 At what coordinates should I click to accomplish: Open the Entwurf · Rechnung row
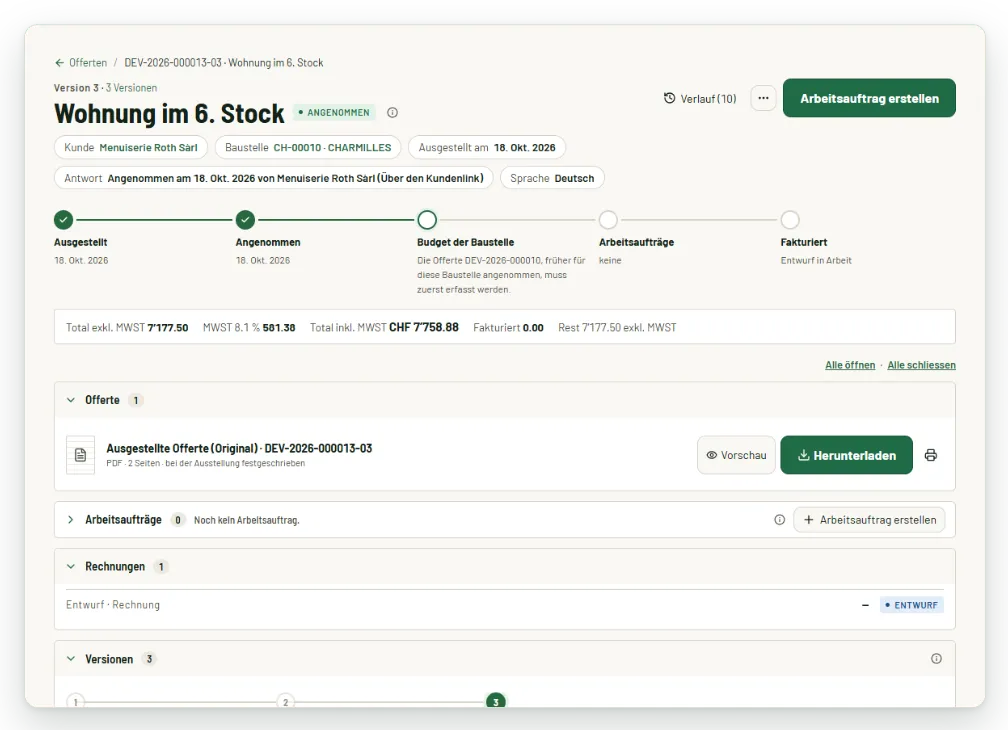(x=505, y=605)
